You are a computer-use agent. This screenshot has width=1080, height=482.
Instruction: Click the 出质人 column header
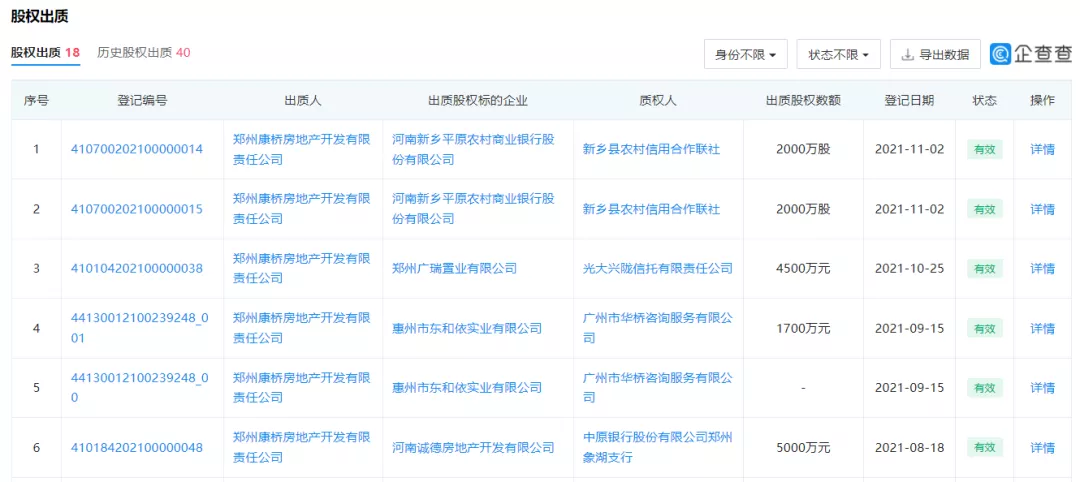303,101
